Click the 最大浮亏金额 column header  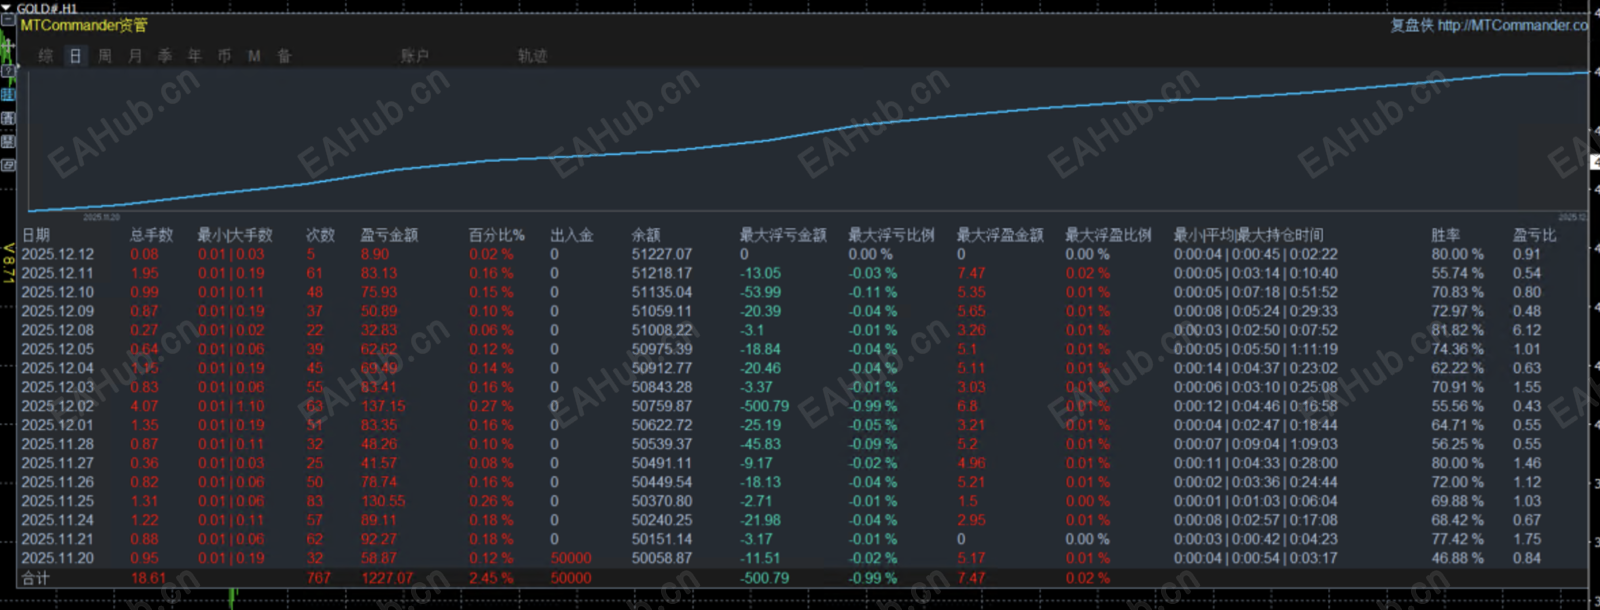point(783,235)
